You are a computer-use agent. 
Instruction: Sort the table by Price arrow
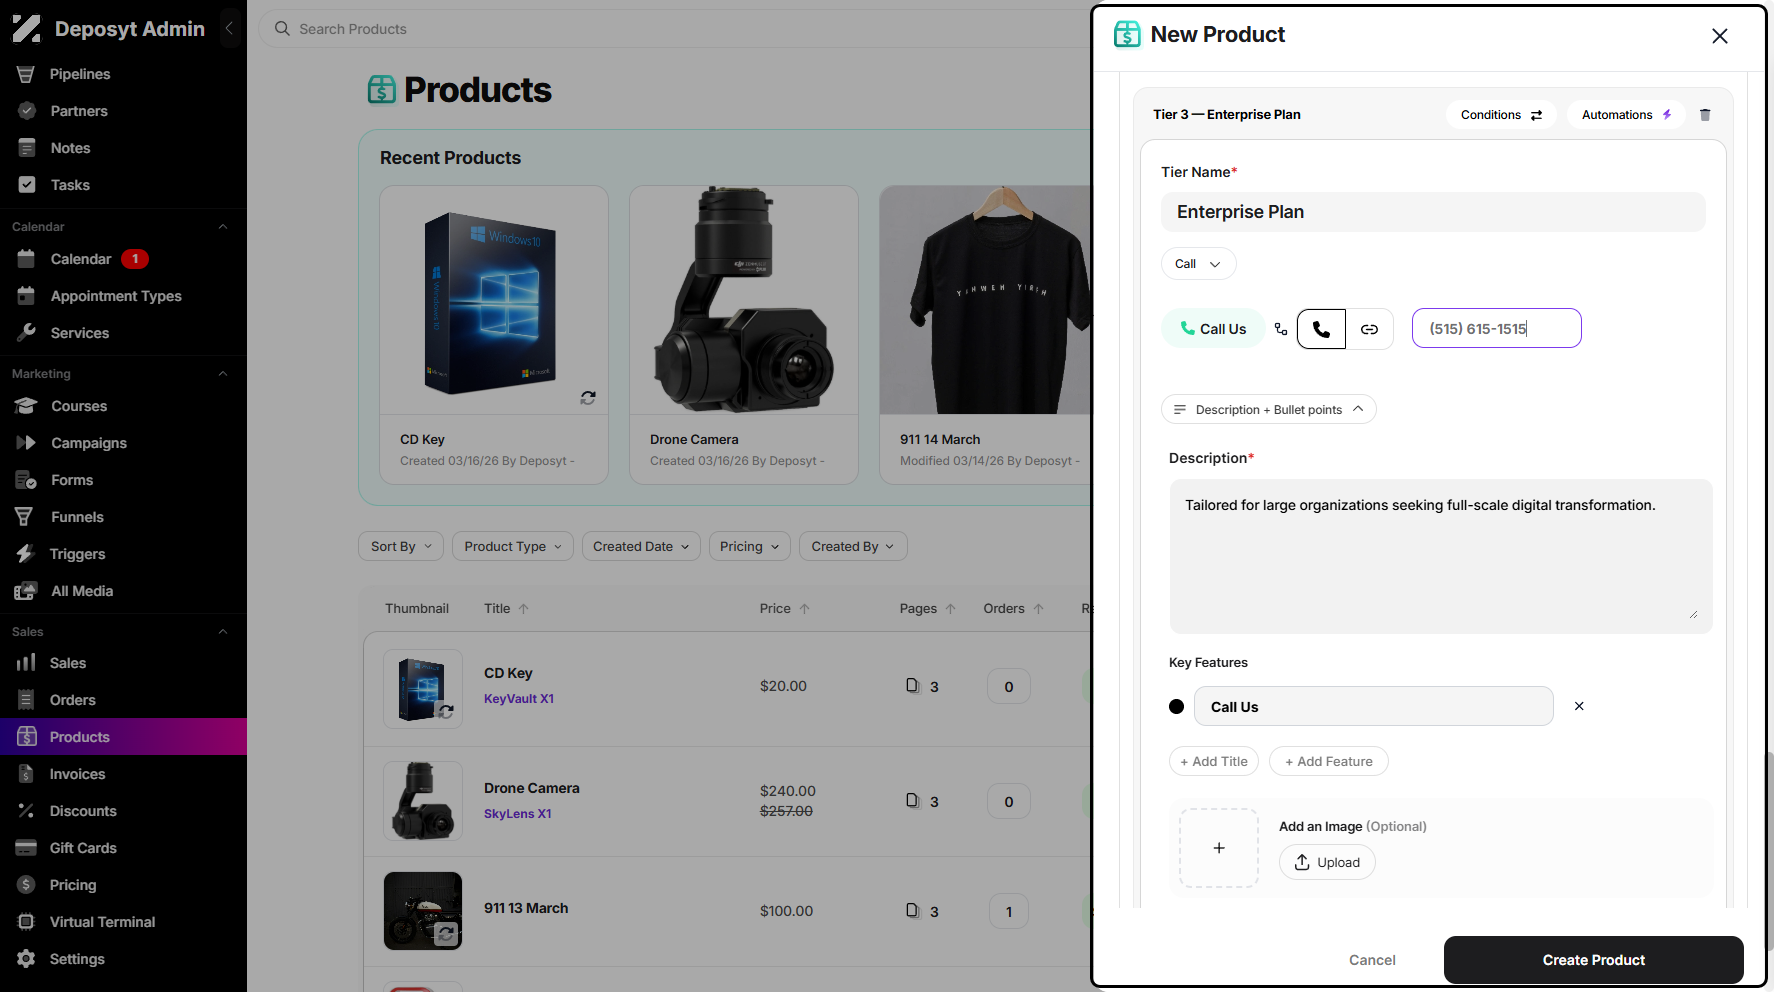tap(804, 608)
